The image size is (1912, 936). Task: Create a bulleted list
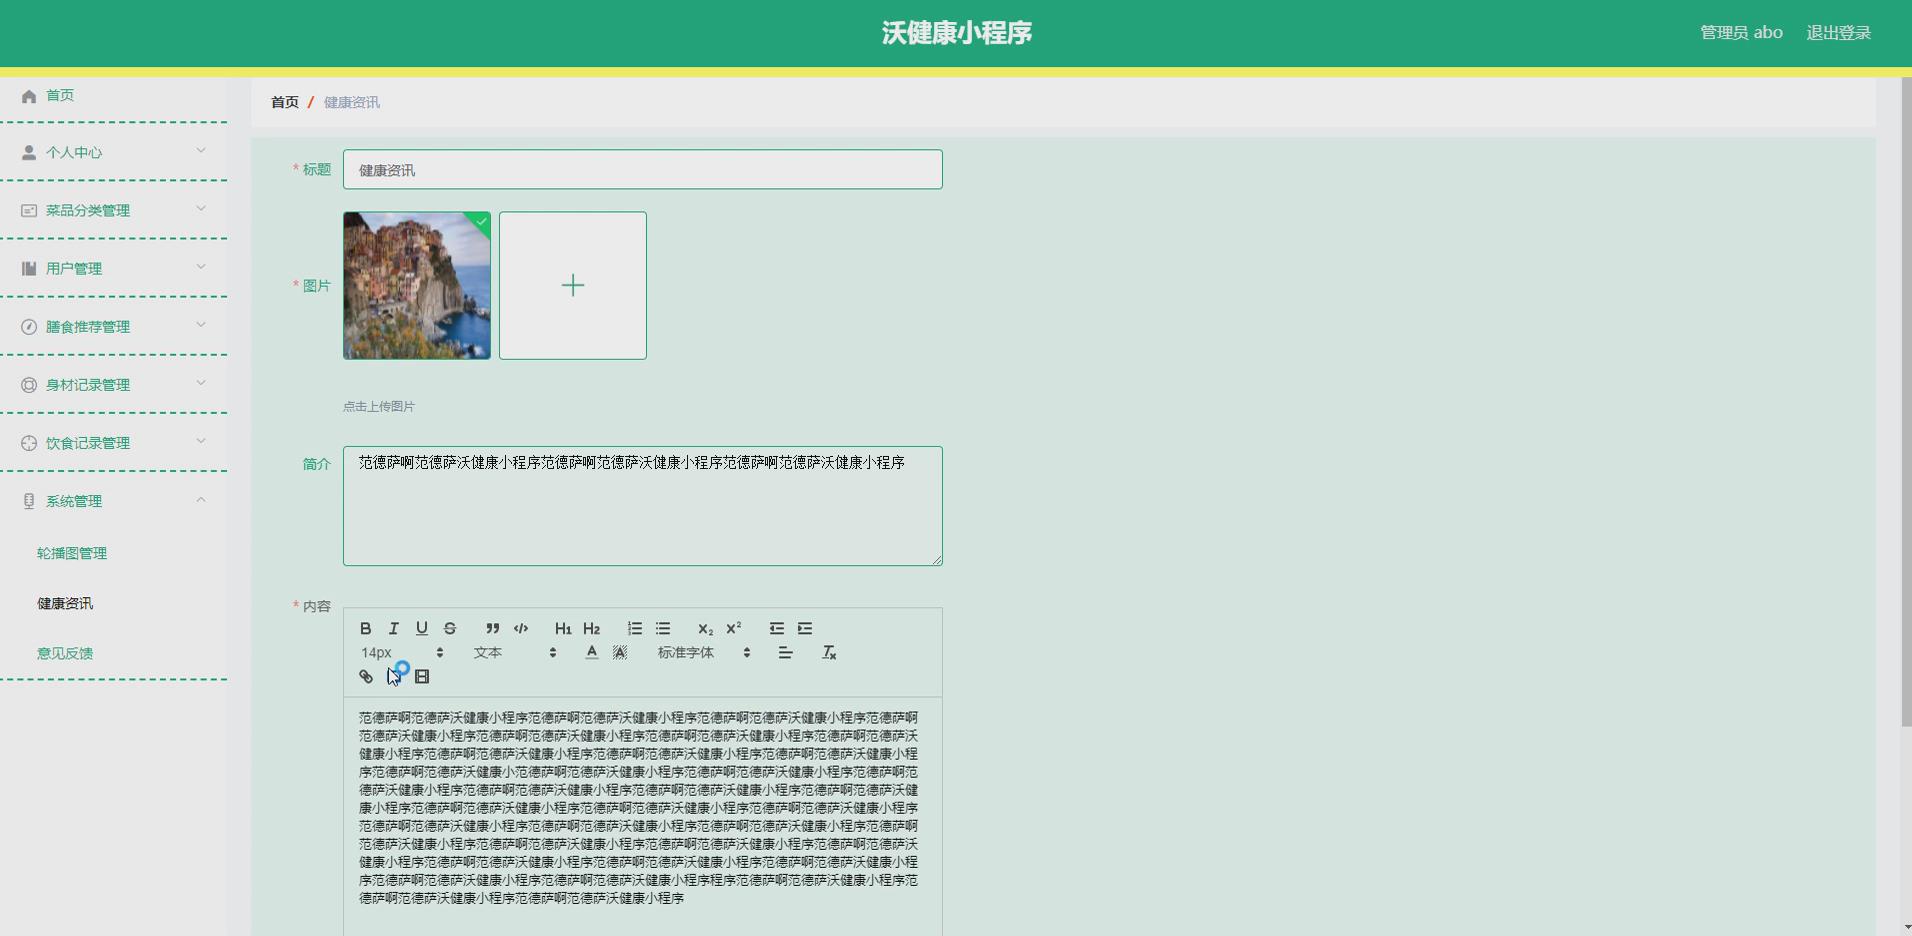[662, 628]
